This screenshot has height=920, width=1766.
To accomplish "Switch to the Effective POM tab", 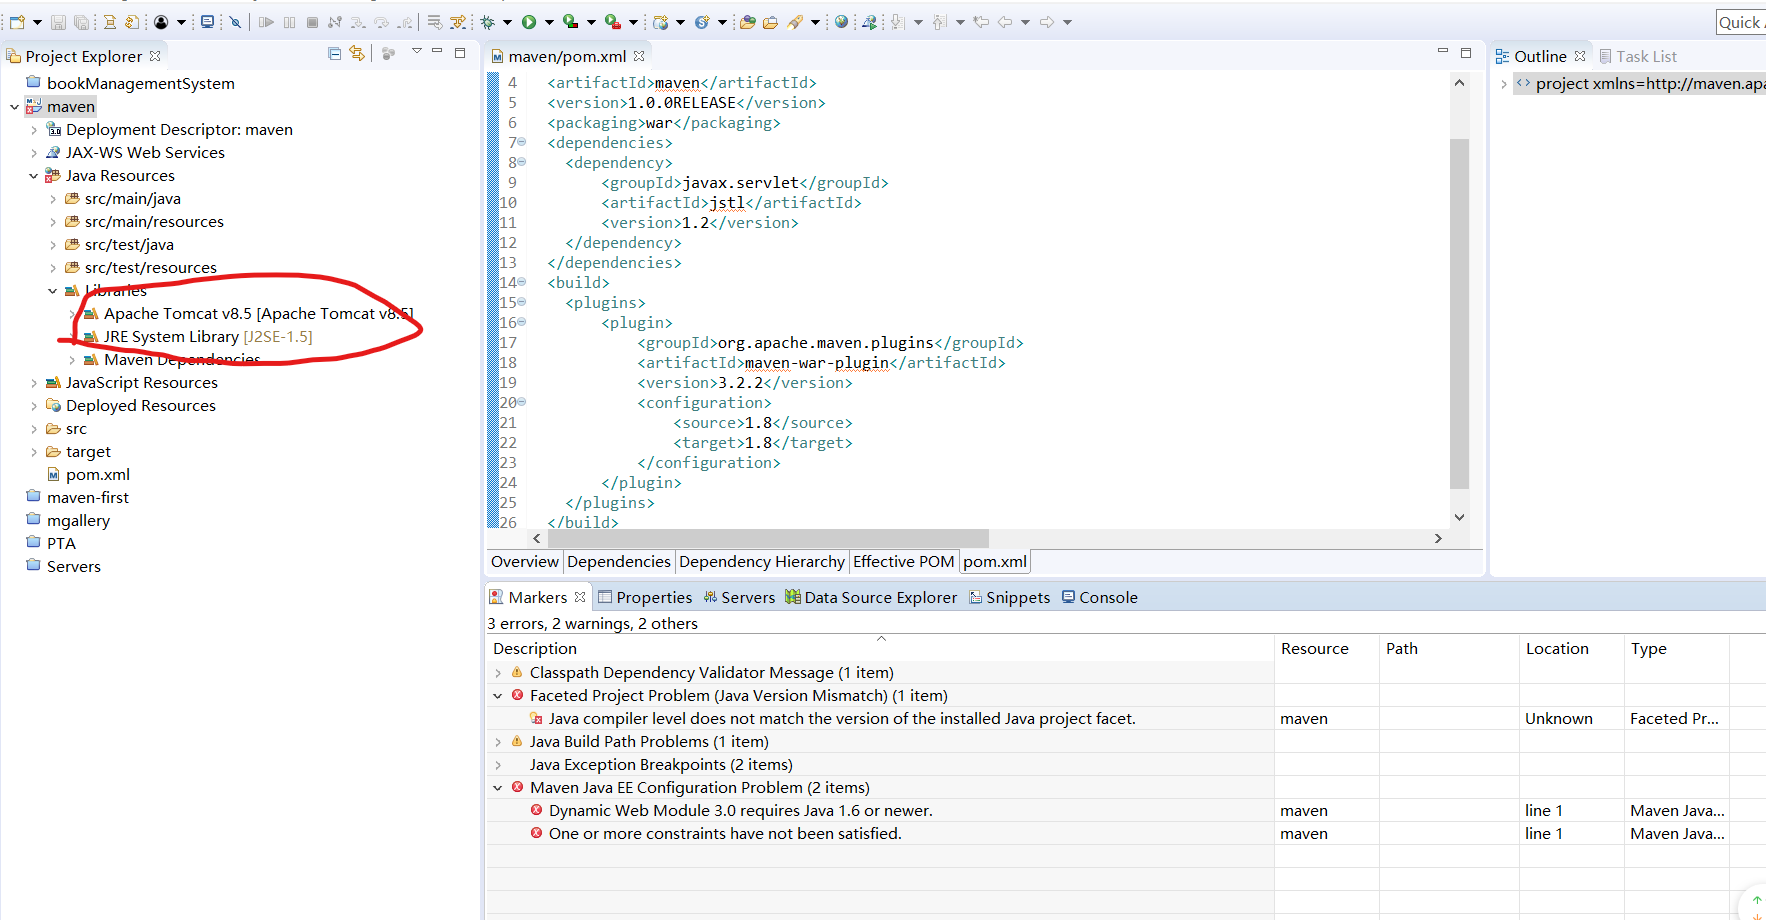I will click(904, 562).
